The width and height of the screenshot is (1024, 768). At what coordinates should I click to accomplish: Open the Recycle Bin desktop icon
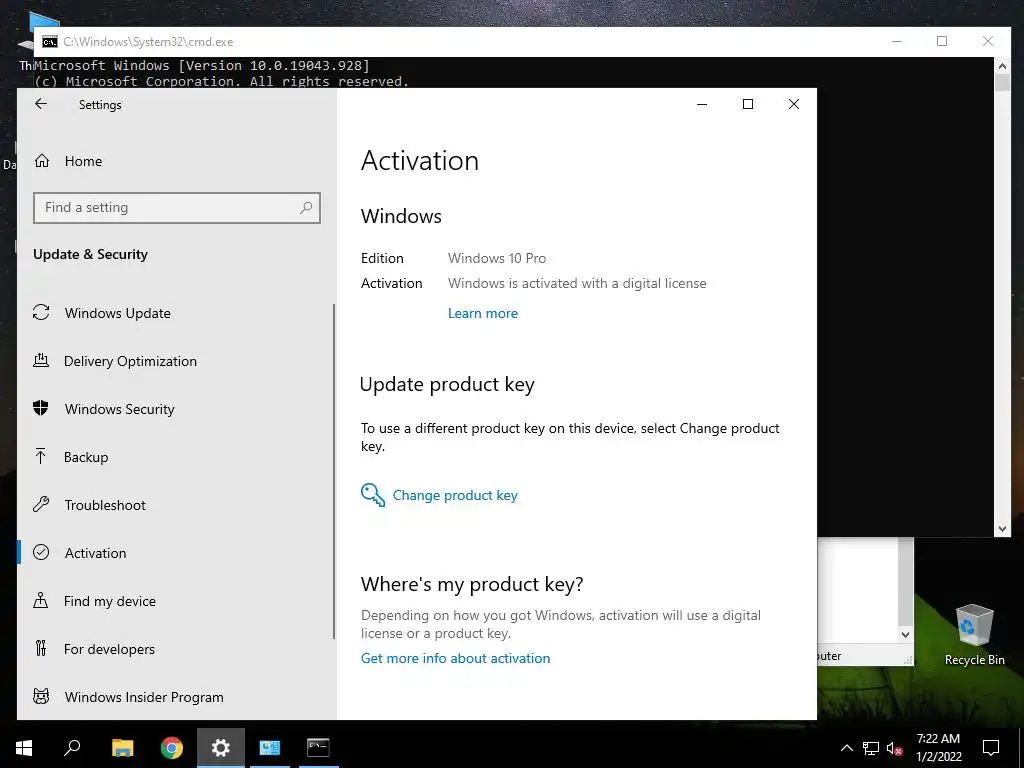click(974, 634)
